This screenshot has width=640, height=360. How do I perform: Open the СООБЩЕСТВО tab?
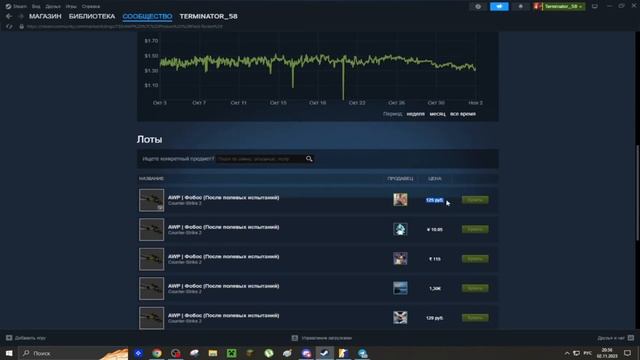(x=147, y=16)
